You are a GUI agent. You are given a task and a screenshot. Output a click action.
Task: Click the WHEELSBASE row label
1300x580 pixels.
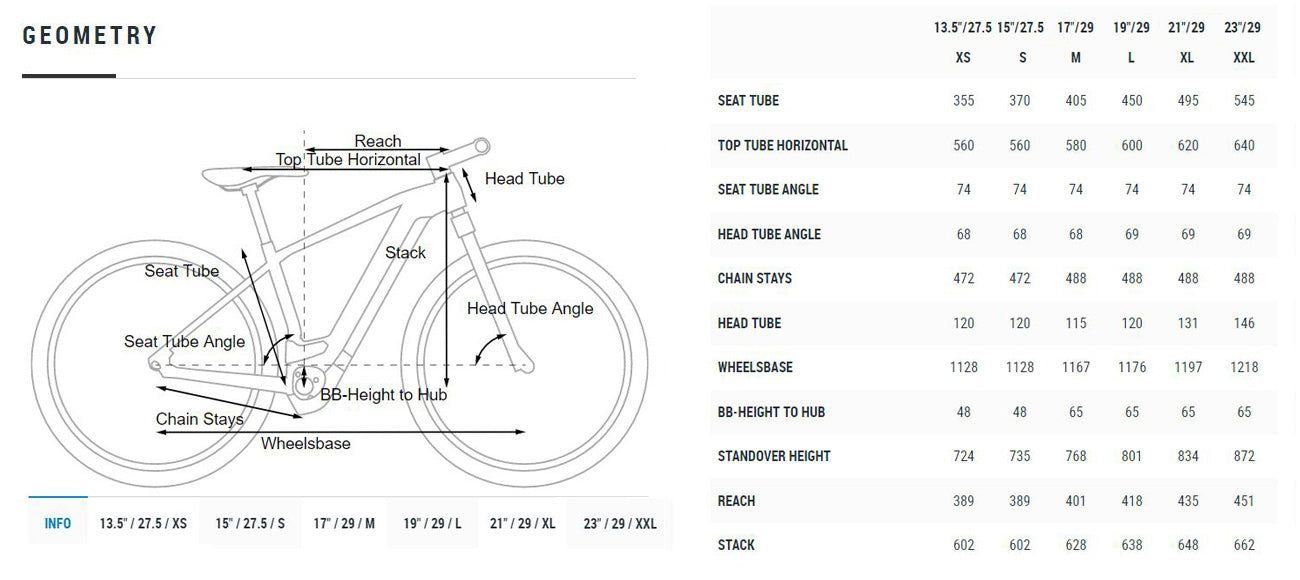point(755,367)
